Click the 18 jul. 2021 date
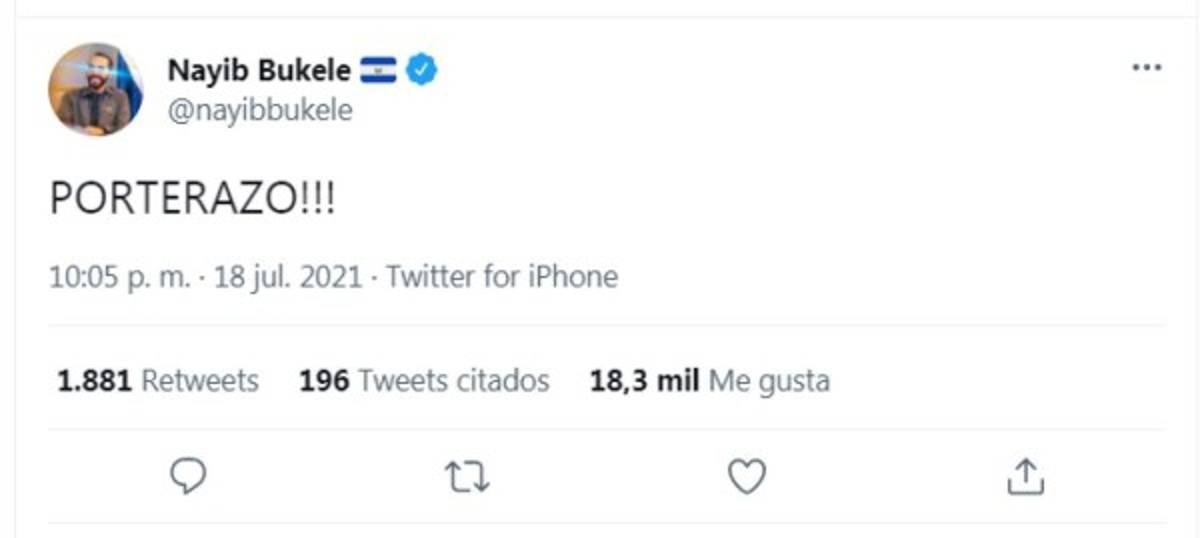The height and width of the screenshot is (538, 1200). (288, 276)
